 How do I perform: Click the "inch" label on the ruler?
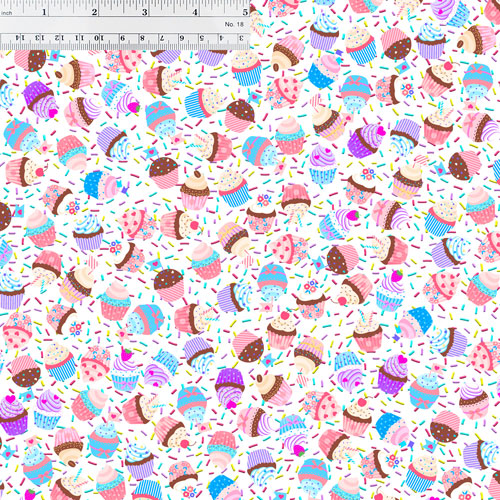pos(6,13)
